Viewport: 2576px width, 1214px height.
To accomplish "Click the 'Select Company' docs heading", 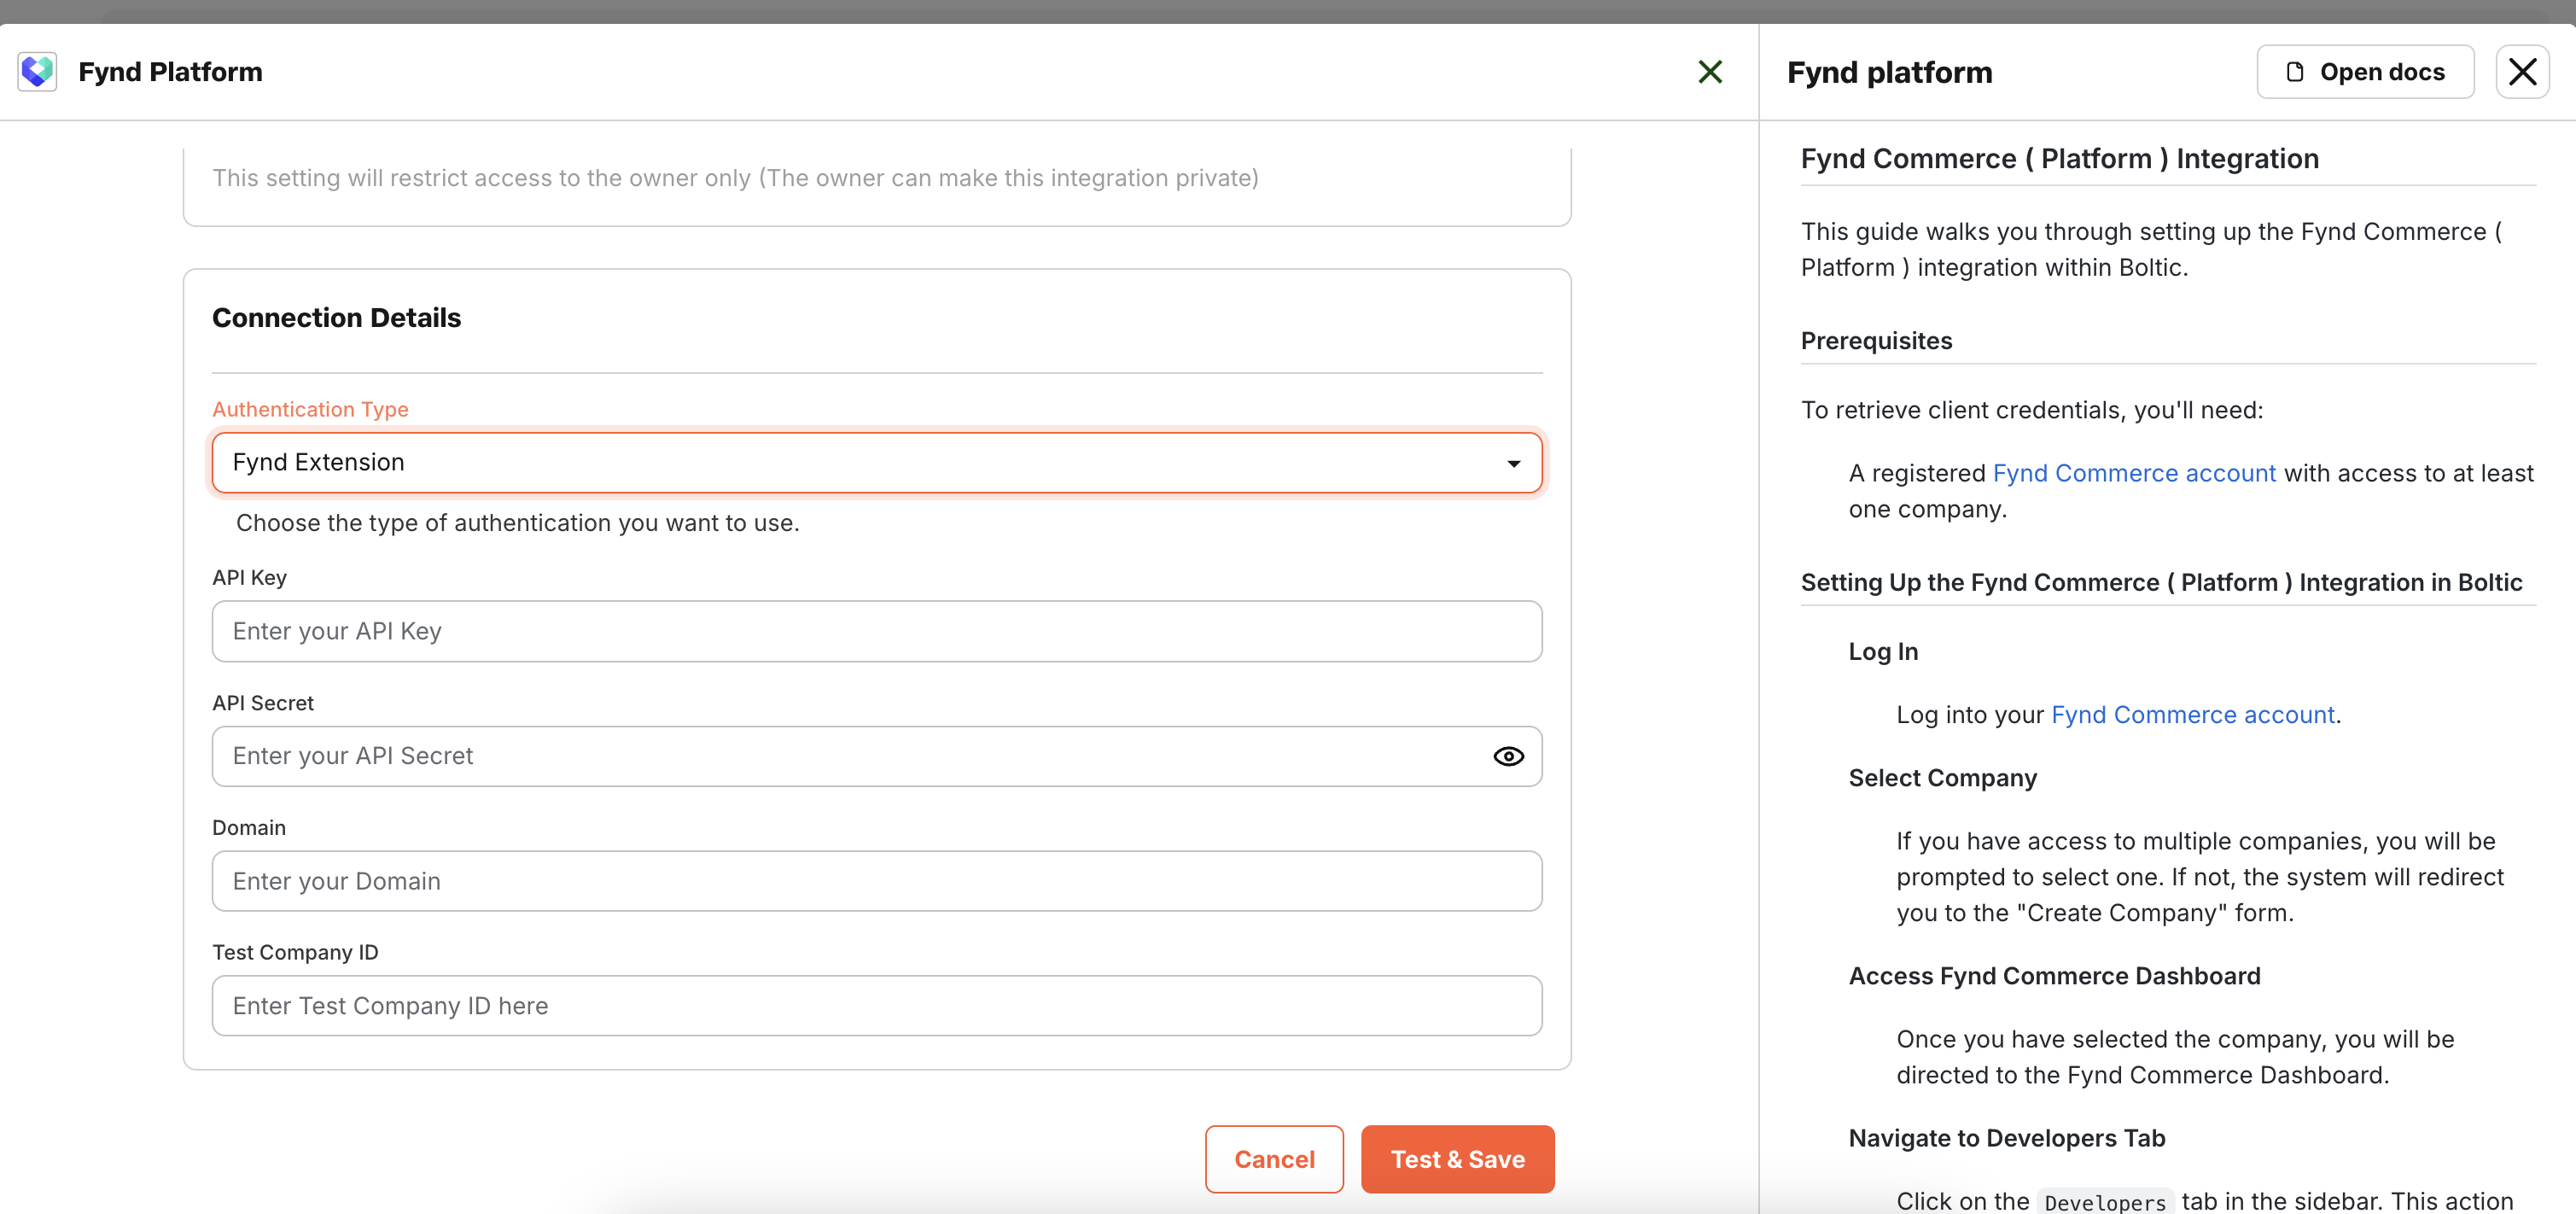I will pos(1942,778).
